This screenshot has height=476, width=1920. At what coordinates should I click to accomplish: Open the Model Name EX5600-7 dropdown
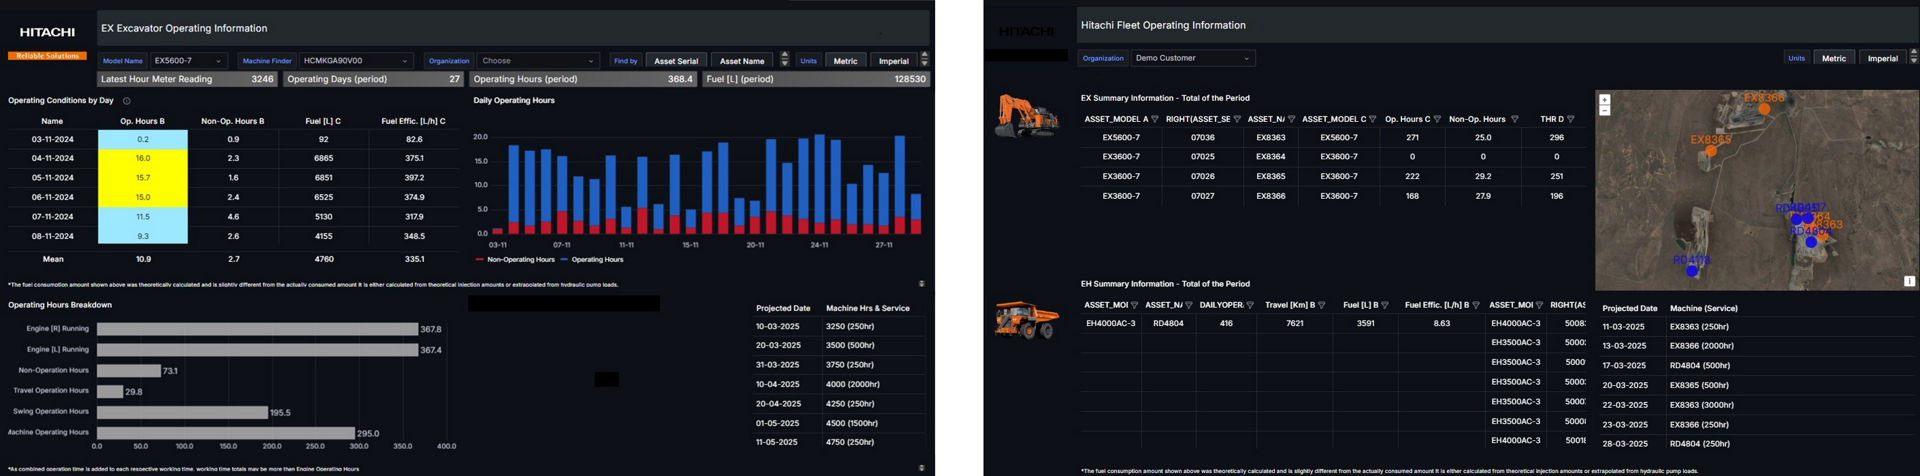pyautogui.click(x=189, y=61)
